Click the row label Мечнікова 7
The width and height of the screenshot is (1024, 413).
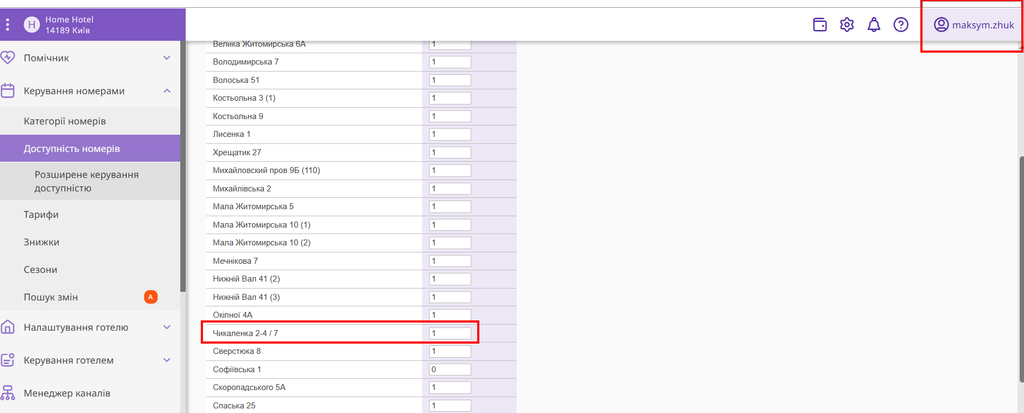235,261
